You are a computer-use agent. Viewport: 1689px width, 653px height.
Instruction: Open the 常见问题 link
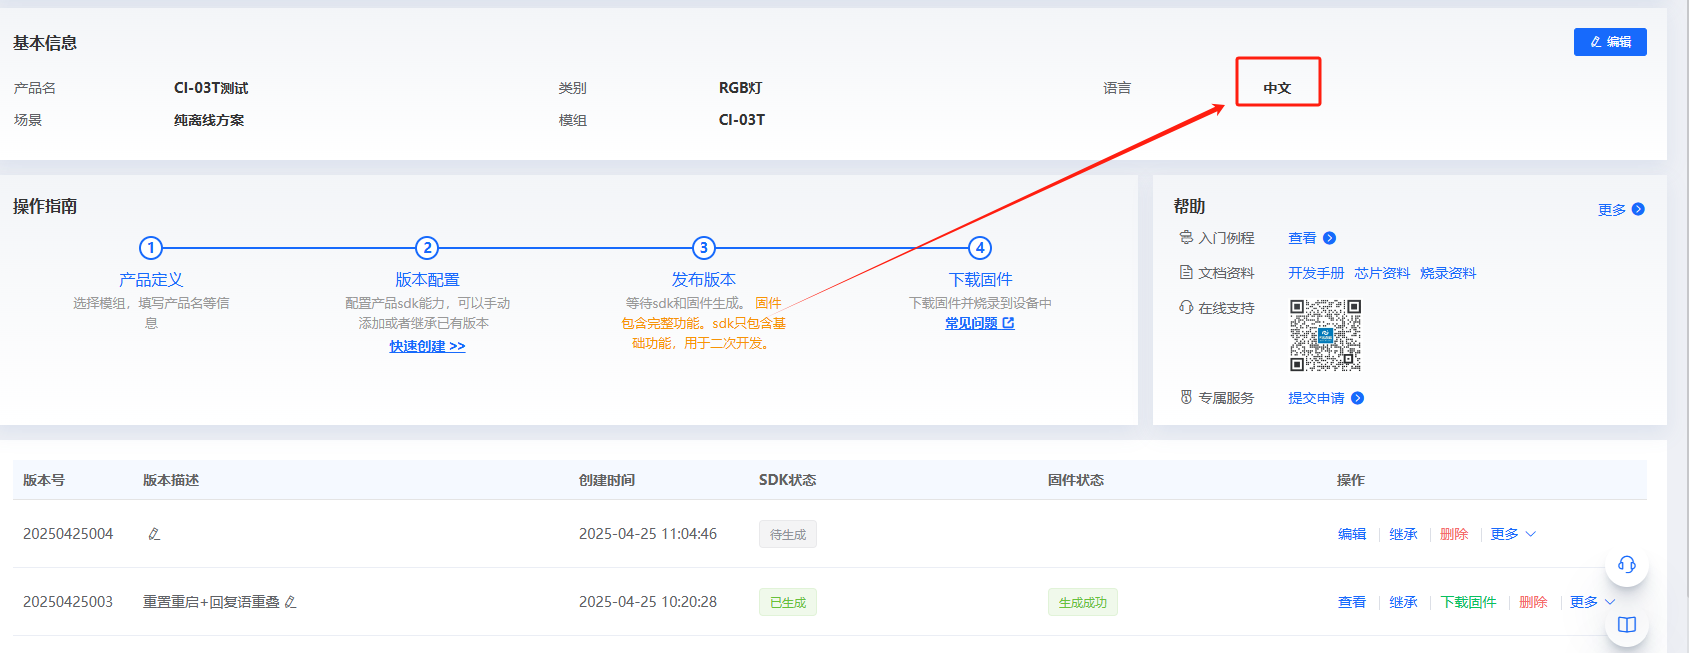tap(980, 323)
